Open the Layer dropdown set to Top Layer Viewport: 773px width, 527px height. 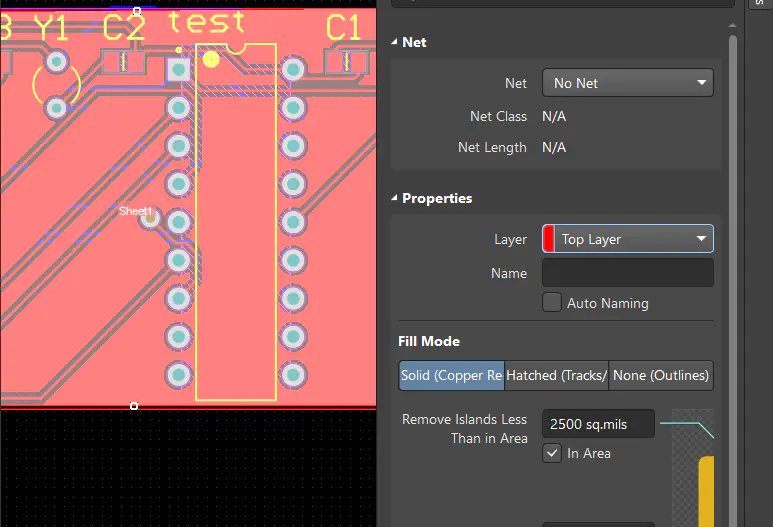[x=628, y=239]
